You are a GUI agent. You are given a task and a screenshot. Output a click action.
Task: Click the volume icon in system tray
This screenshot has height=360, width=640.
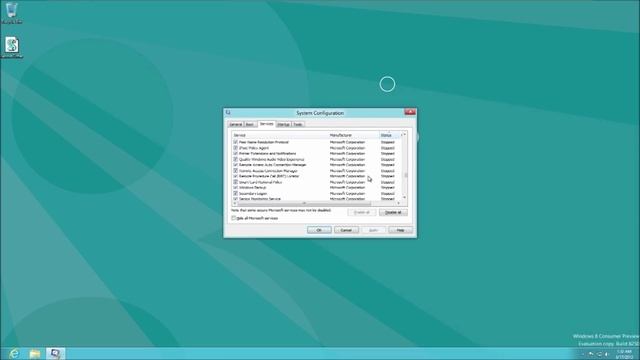pyautogui.click(x=607, y=354)
